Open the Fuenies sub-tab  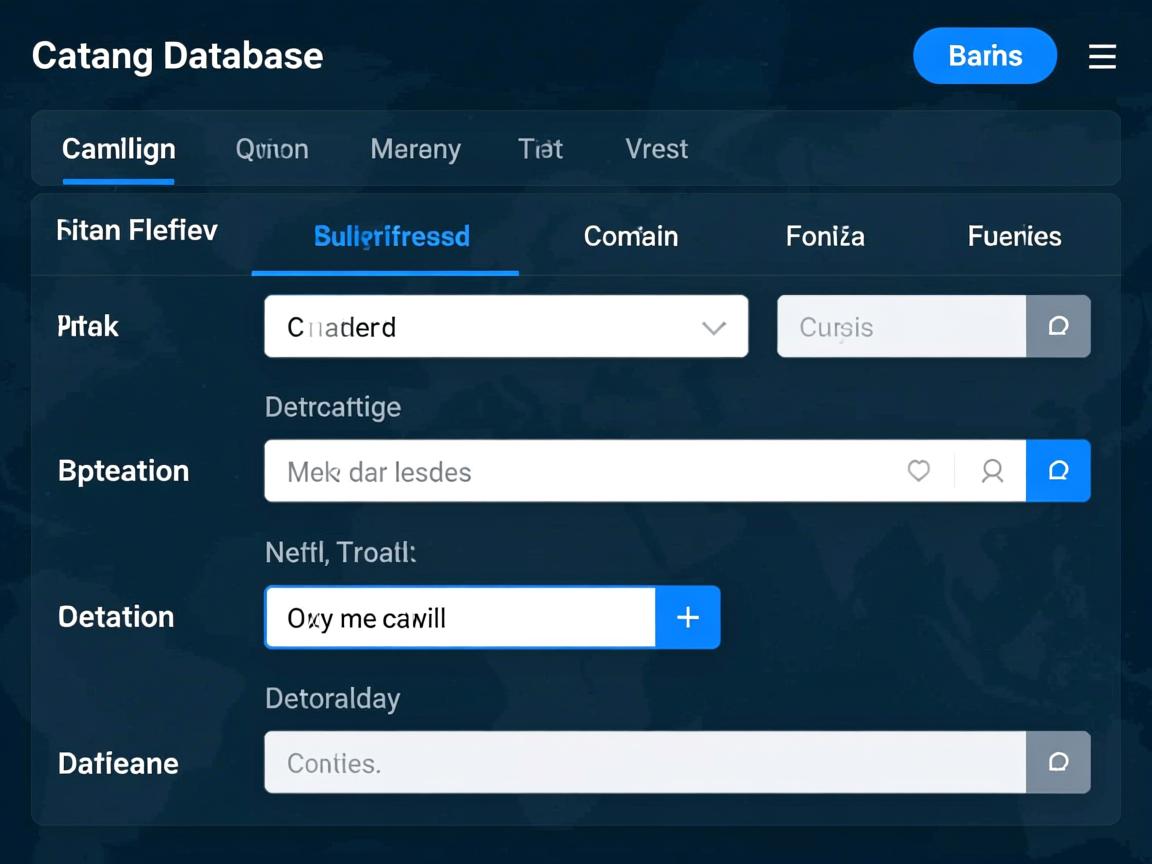(1014, 237)
